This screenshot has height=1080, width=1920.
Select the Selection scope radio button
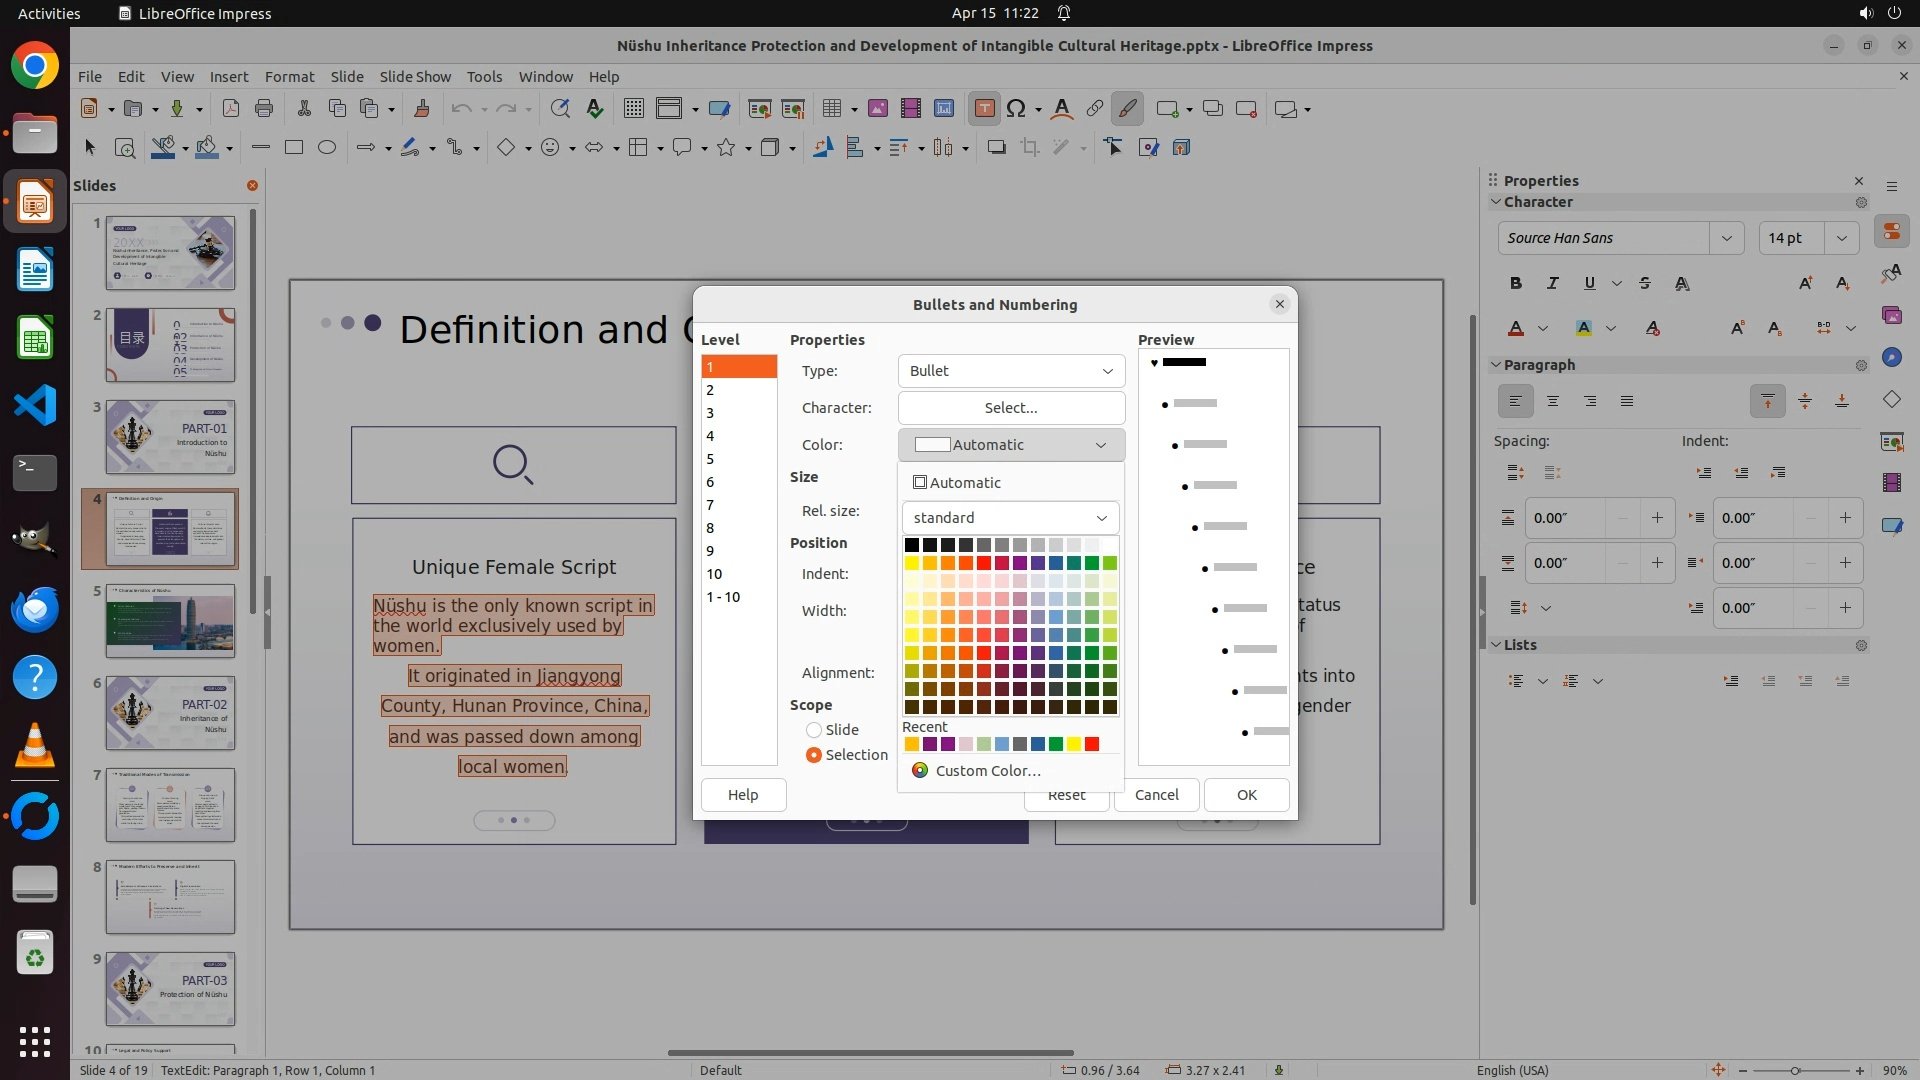(814, 755)
